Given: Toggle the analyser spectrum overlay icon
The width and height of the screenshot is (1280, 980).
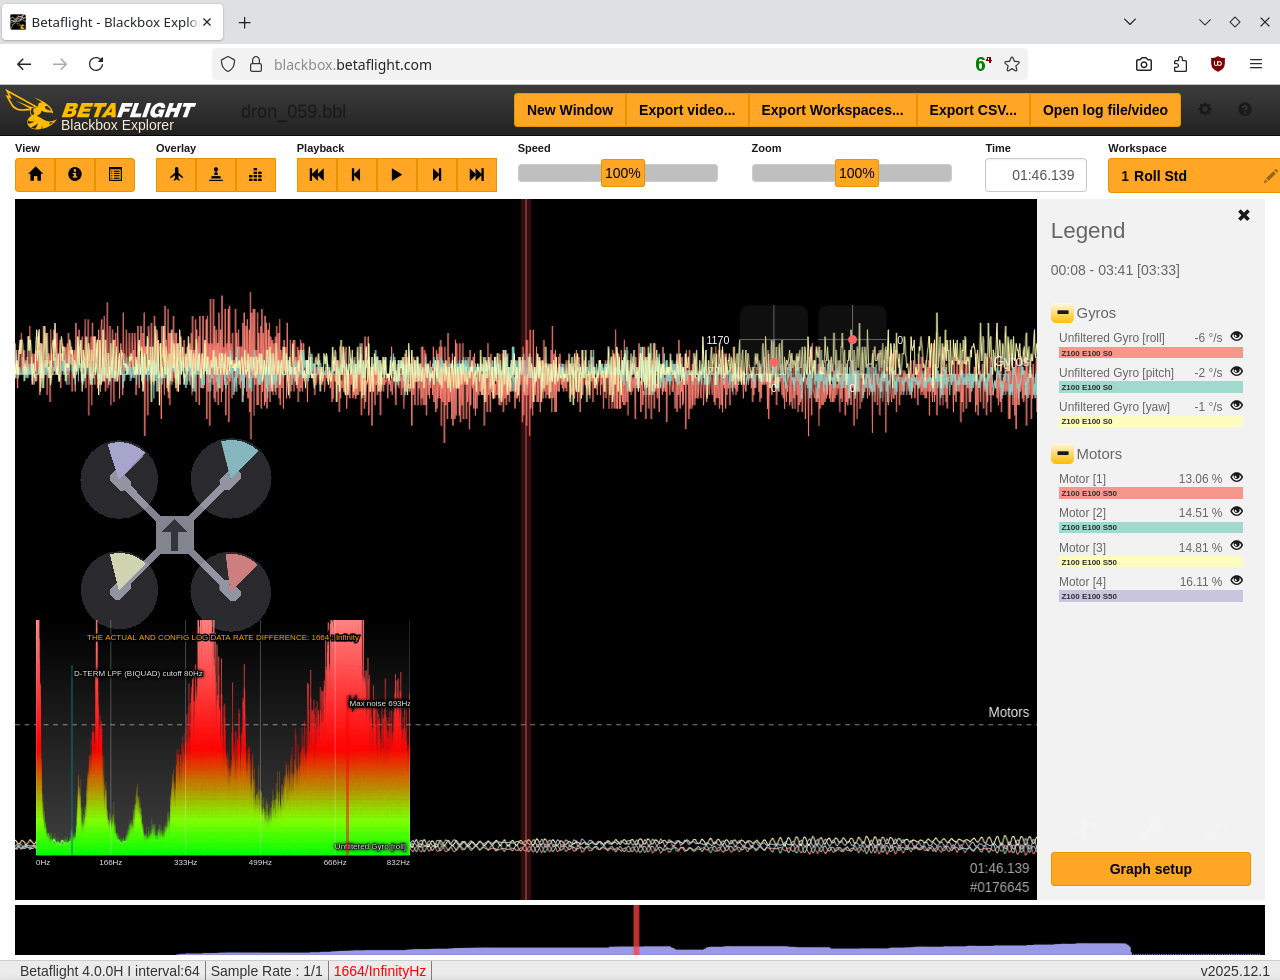Looking at the screenshot, I should click(x=256, y=175).
